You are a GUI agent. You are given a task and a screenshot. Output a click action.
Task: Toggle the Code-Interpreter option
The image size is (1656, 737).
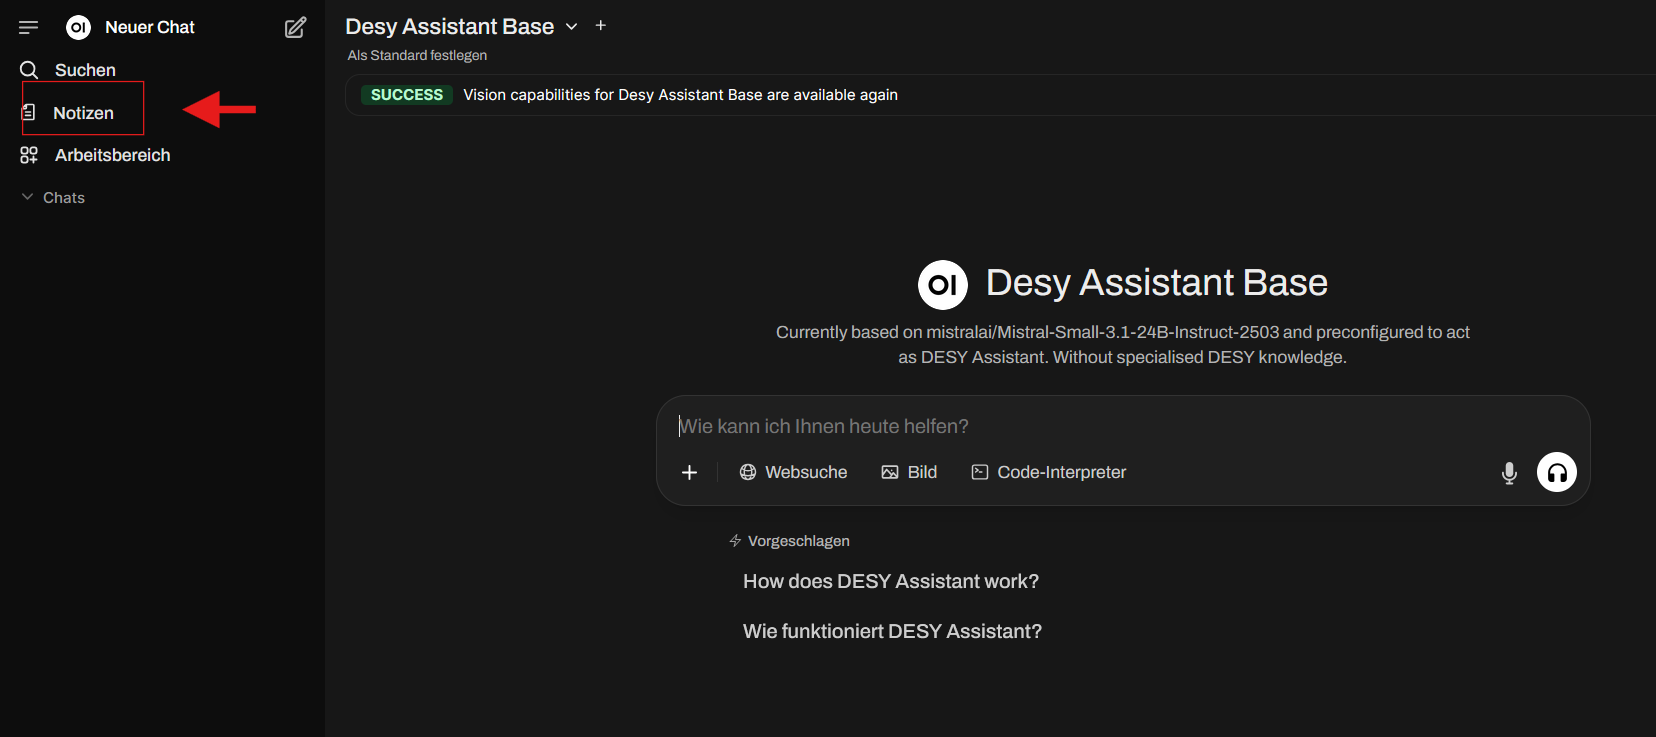point(1049,472)
